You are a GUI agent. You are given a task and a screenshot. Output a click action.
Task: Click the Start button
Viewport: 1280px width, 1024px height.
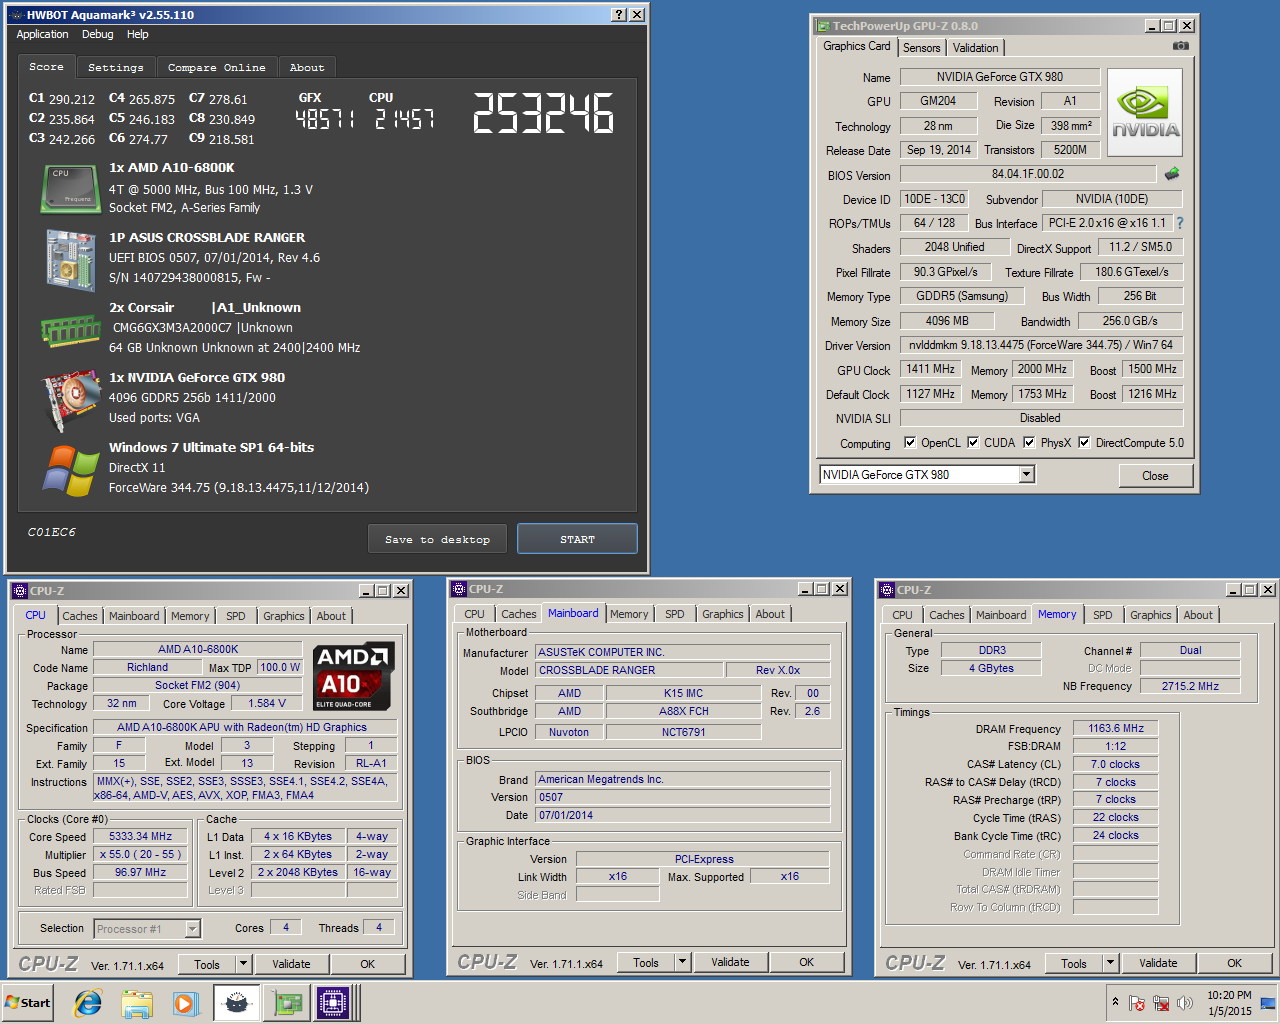[x=28, y=1003]
